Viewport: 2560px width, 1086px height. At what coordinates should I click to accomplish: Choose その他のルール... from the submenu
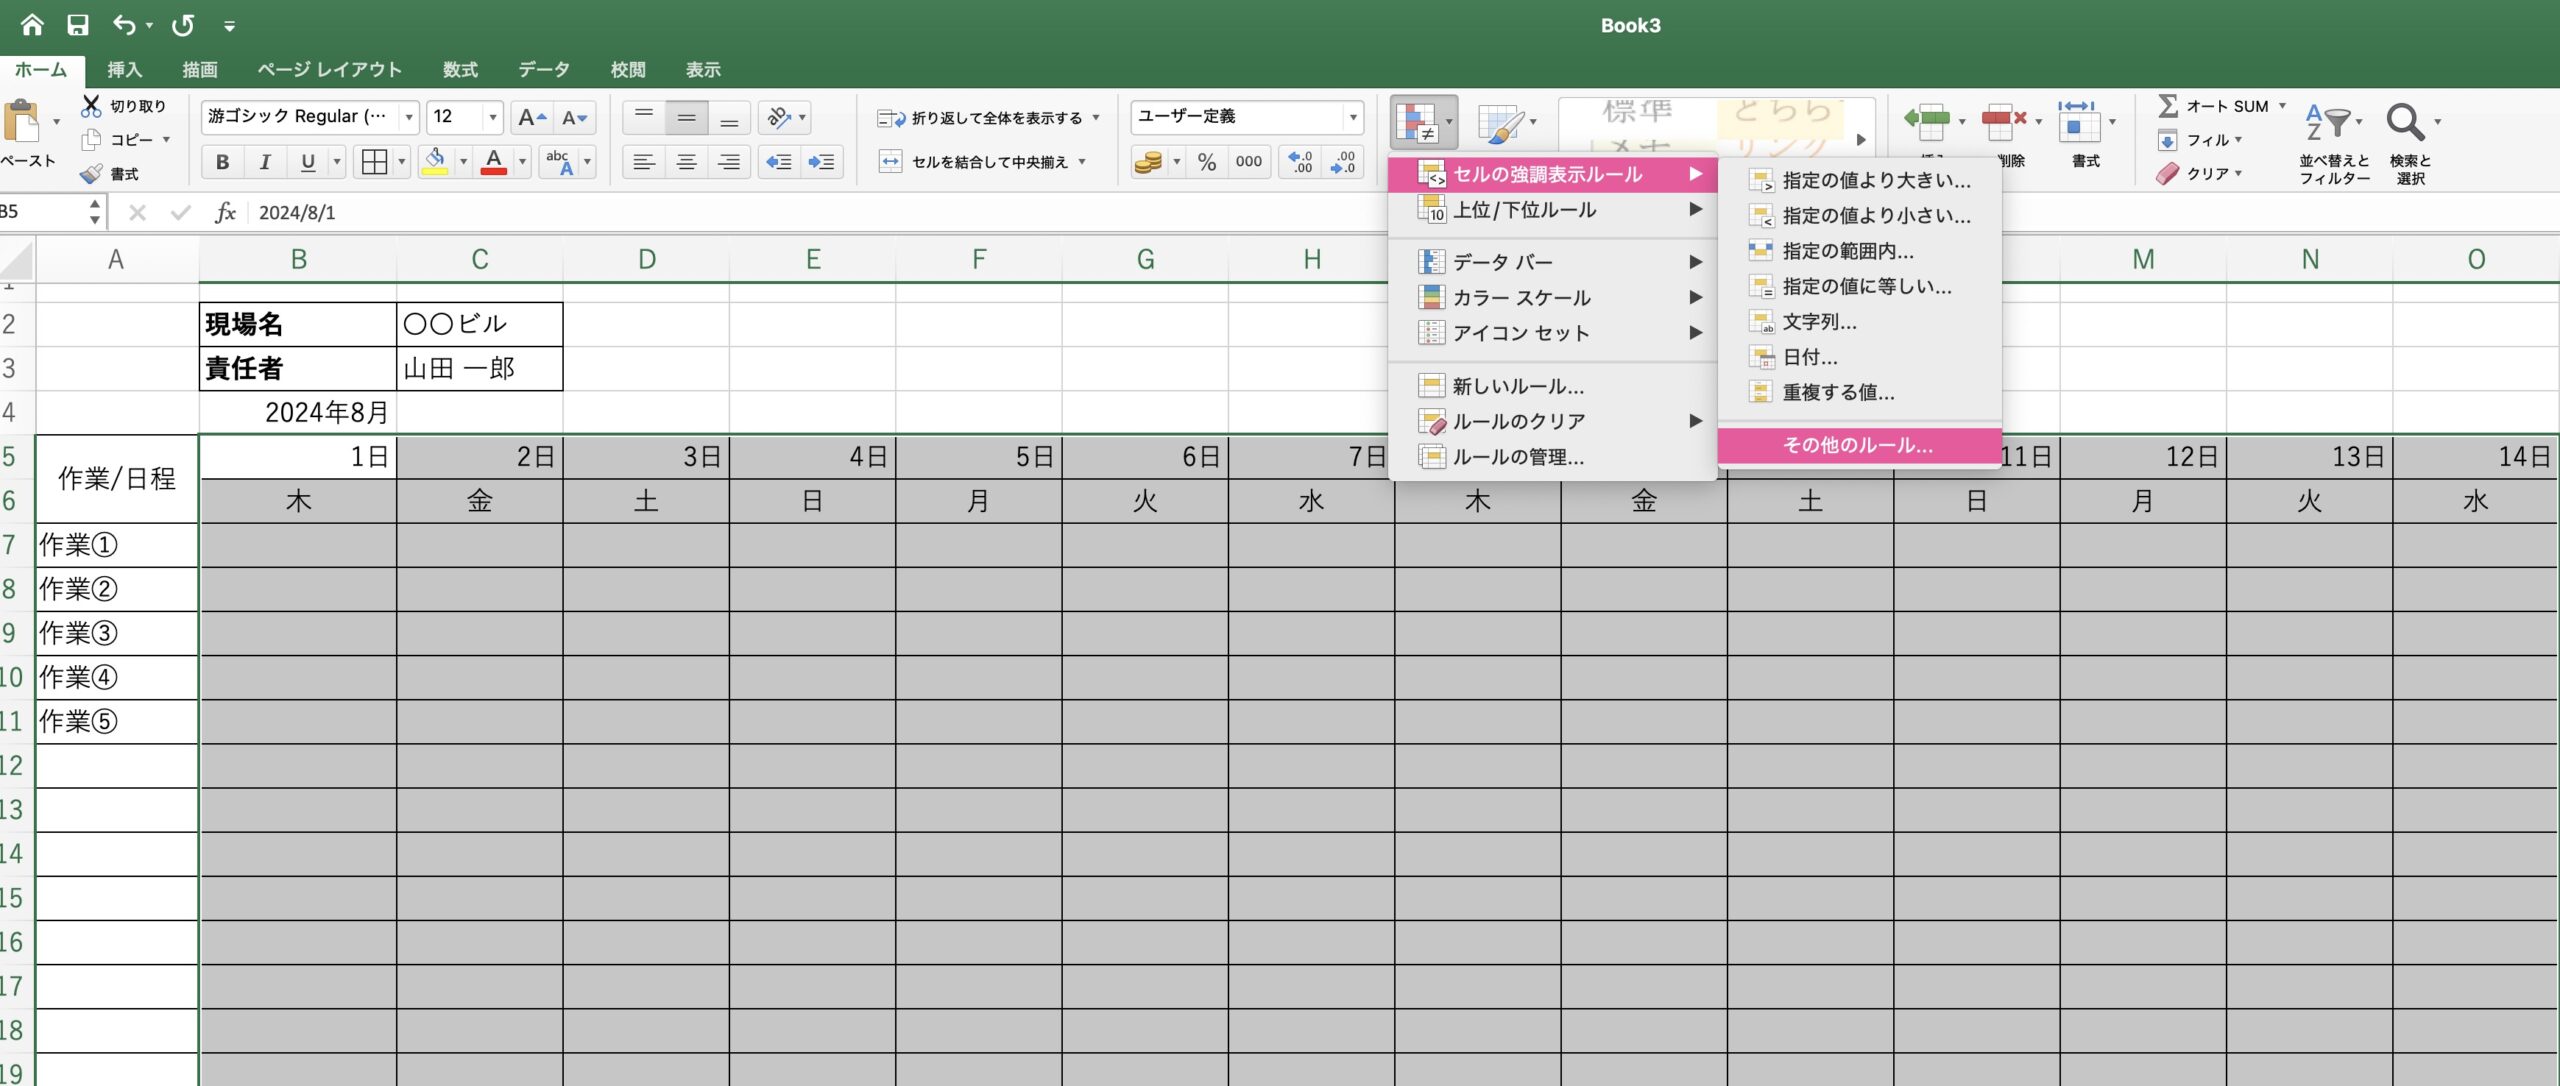click(x=1859, y=446)
